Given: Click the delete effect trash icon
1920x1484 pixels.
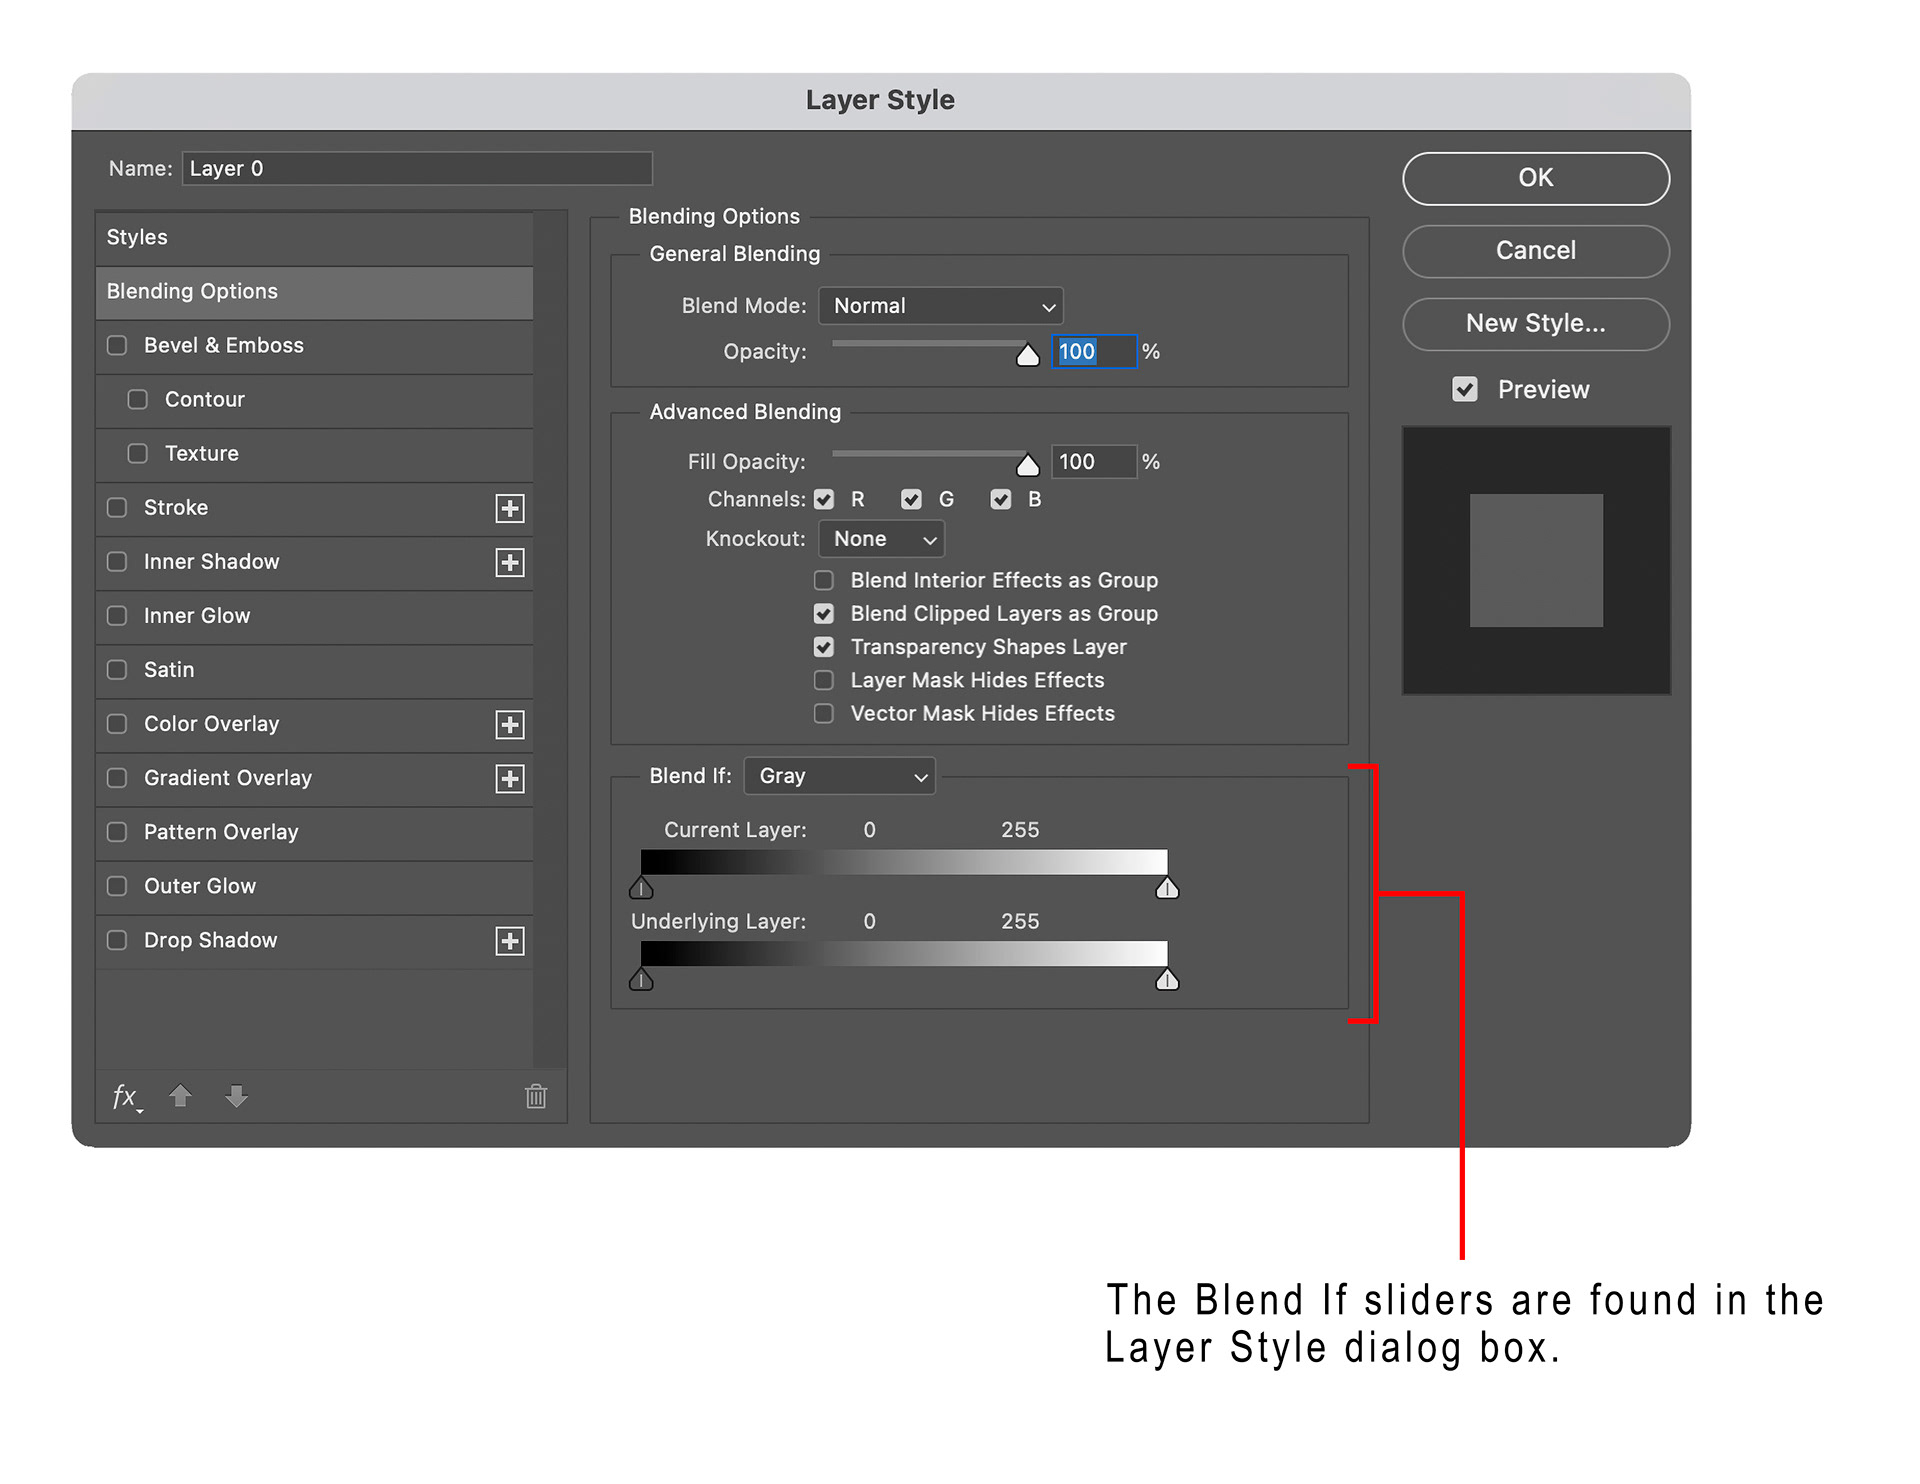Looking at the screenshot, I should click(536, 1096).
